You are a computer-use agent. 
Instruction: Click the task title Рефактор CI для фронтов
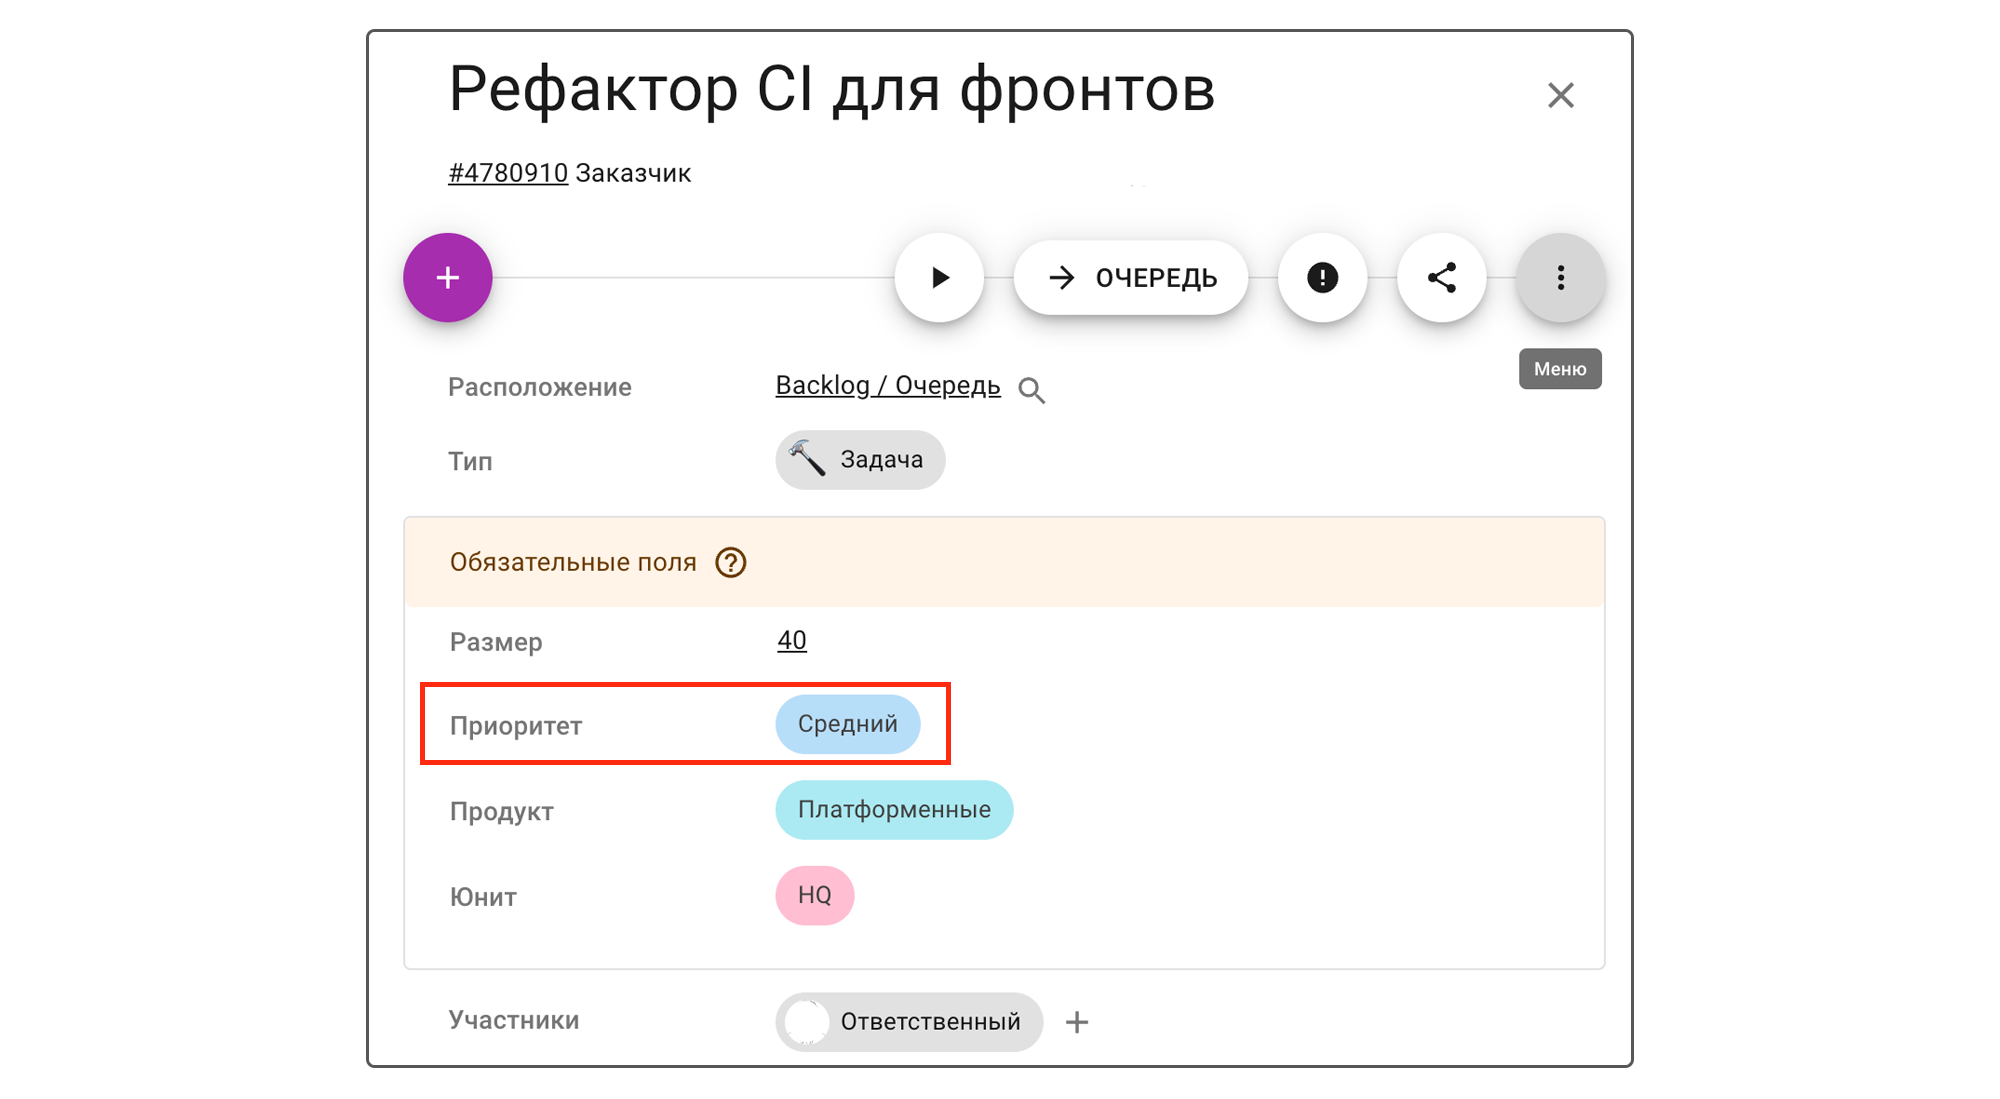832,90
